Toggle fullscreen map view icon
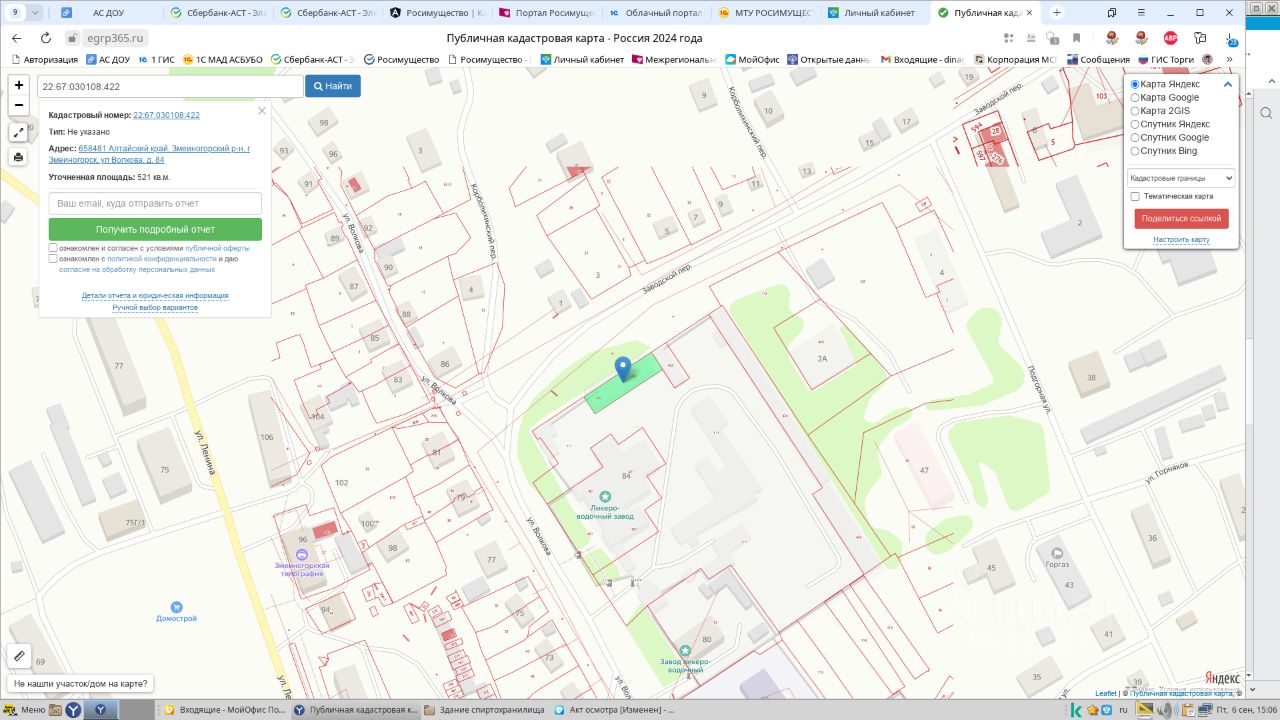The width and height of the screenshot is (1280, 720). tap(19, 132)
